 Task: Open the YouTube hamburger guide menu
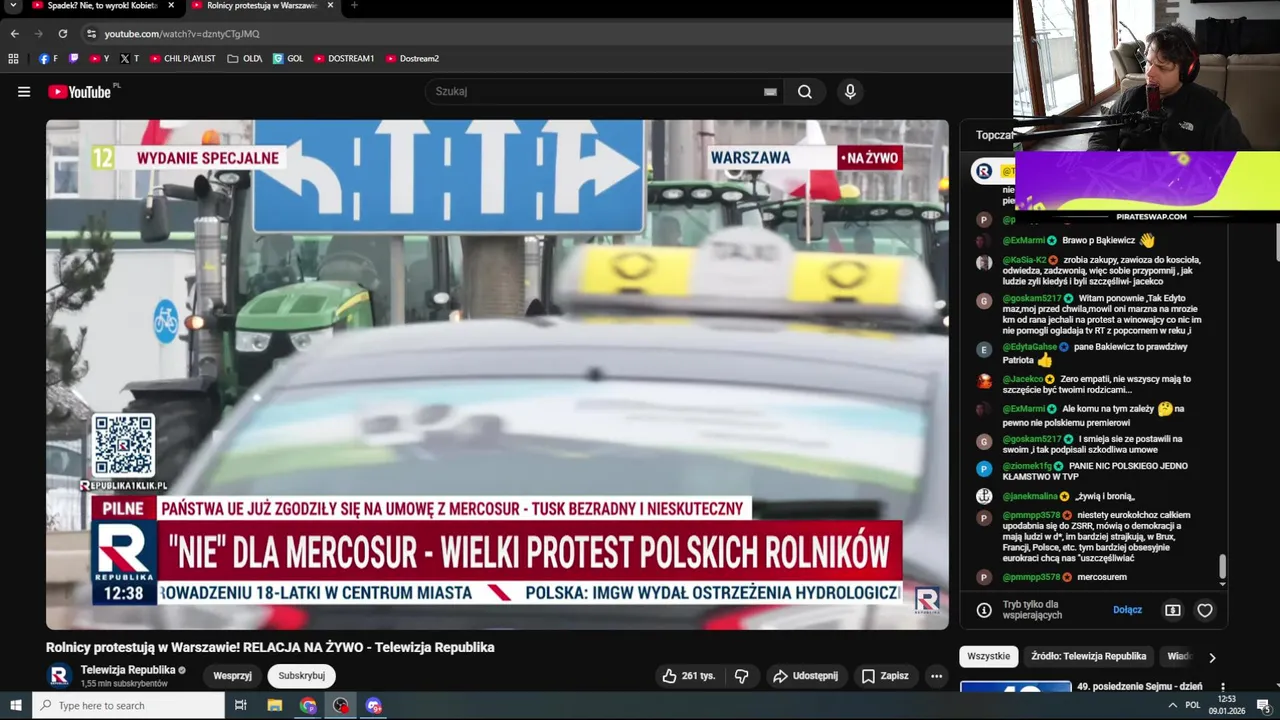tap(24, 92)
